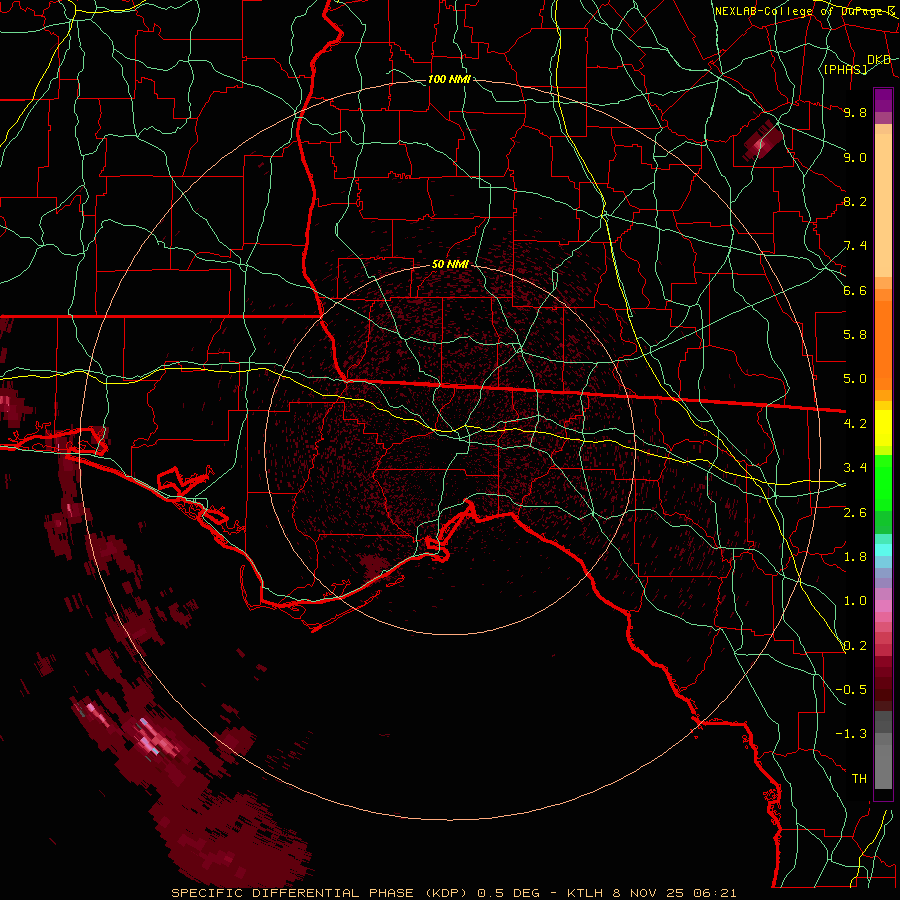Click the "TH" threshold label on the scale
The image size is (900, 900).
859,779
